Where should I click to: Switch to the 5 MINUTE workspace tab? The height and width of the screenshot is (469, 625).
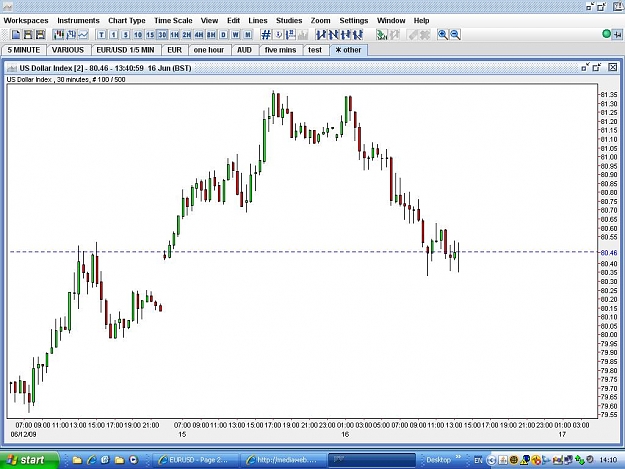tap(24, 50)
